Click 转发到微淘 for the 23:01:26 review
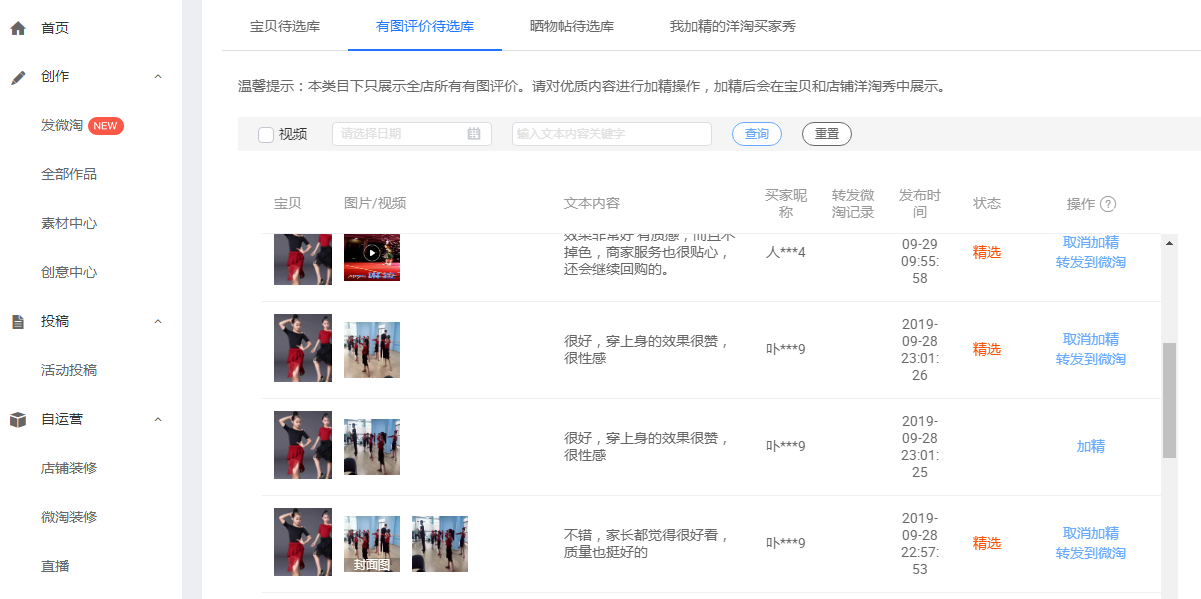 (x=1091, y=359)
